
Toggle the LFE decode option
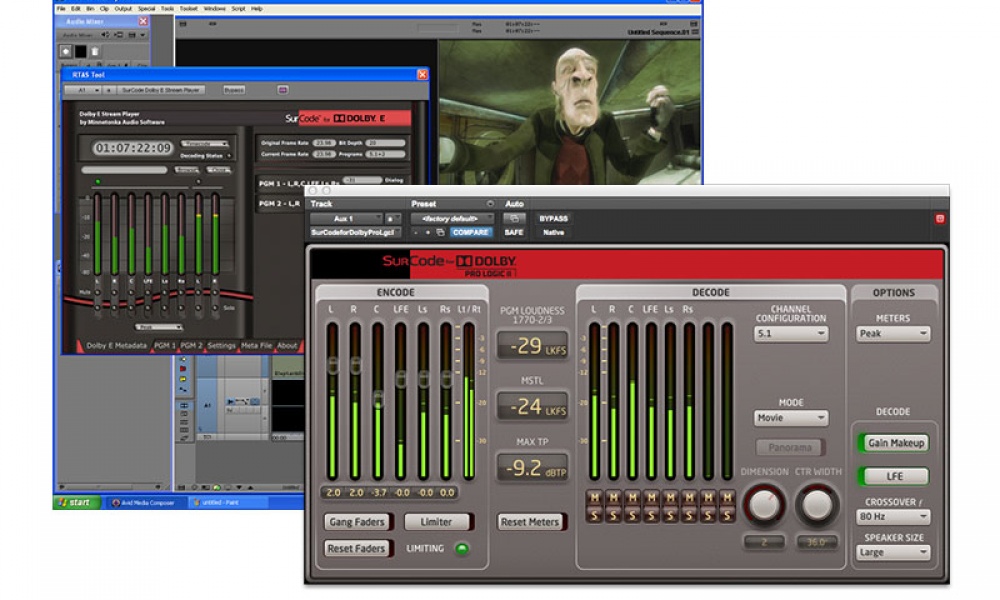[x=893, y=477]
